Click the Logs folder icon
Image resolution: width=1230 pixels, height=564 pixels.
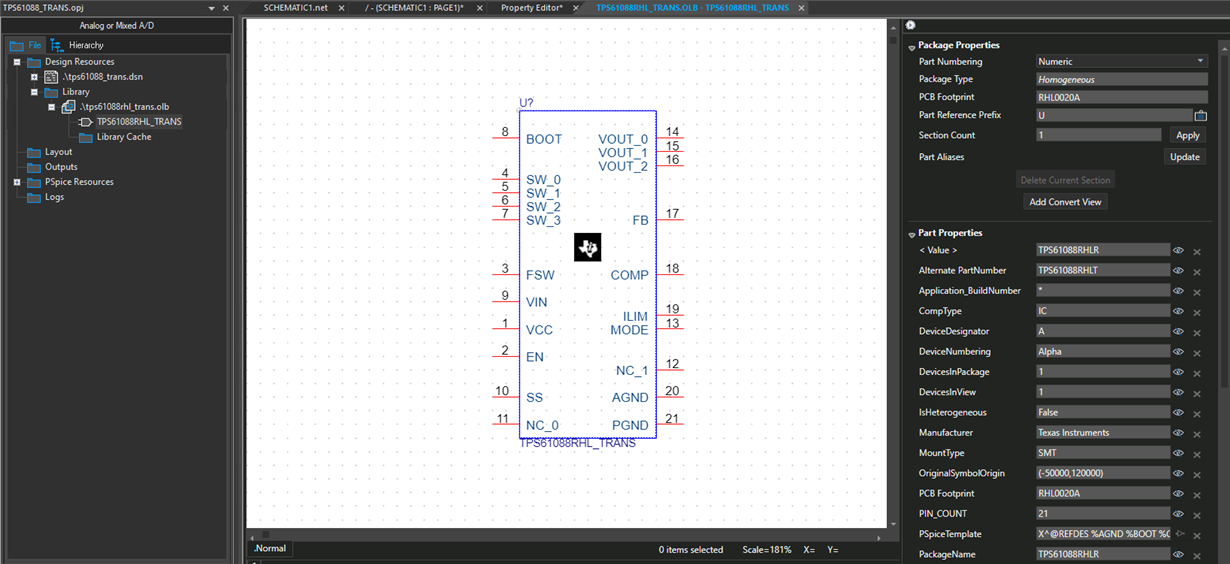pyautogui.click(x=34, y=197)
